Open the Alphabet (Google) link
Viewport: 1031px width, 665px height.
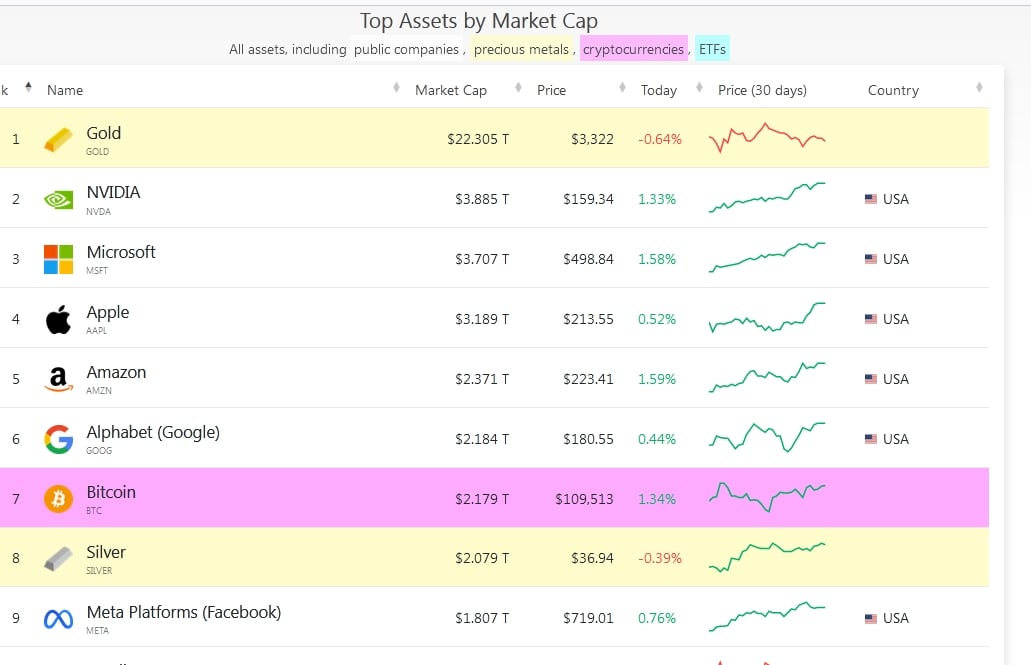(x=153, y=433)
